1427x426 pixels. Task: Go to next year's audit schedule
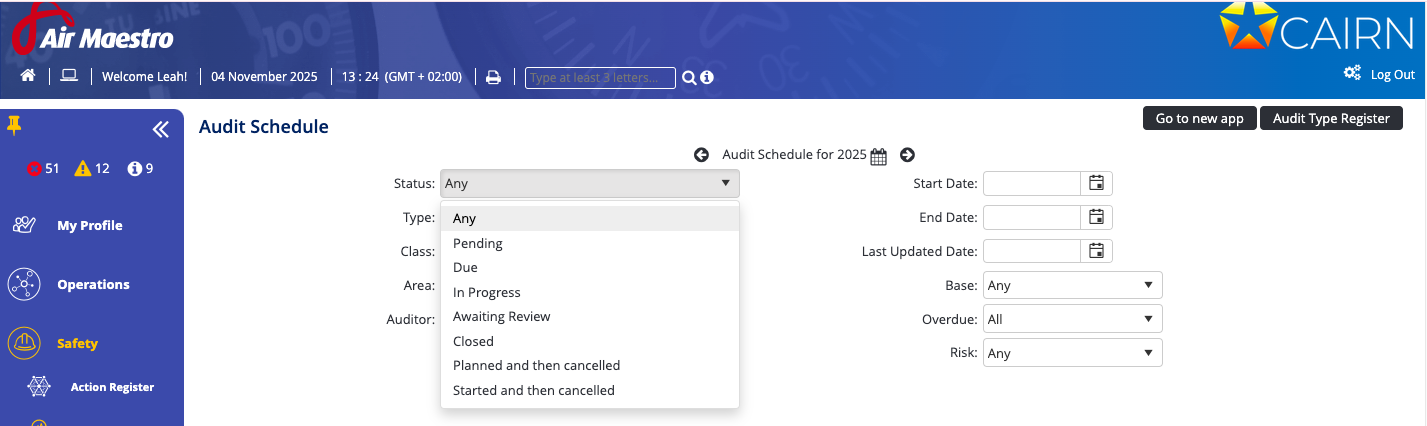point(907,155)
